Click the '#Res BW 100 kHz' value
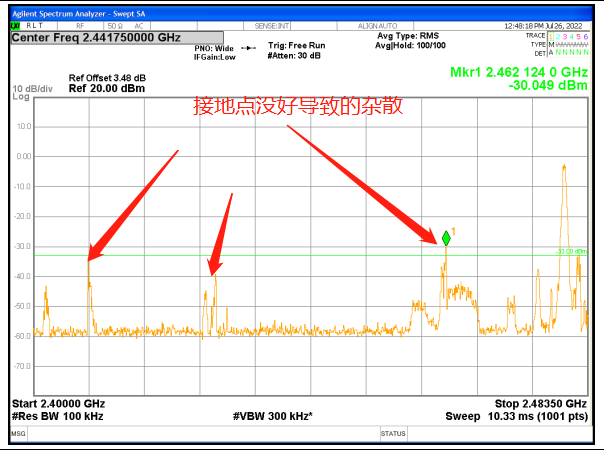 [x=57, y=416]
